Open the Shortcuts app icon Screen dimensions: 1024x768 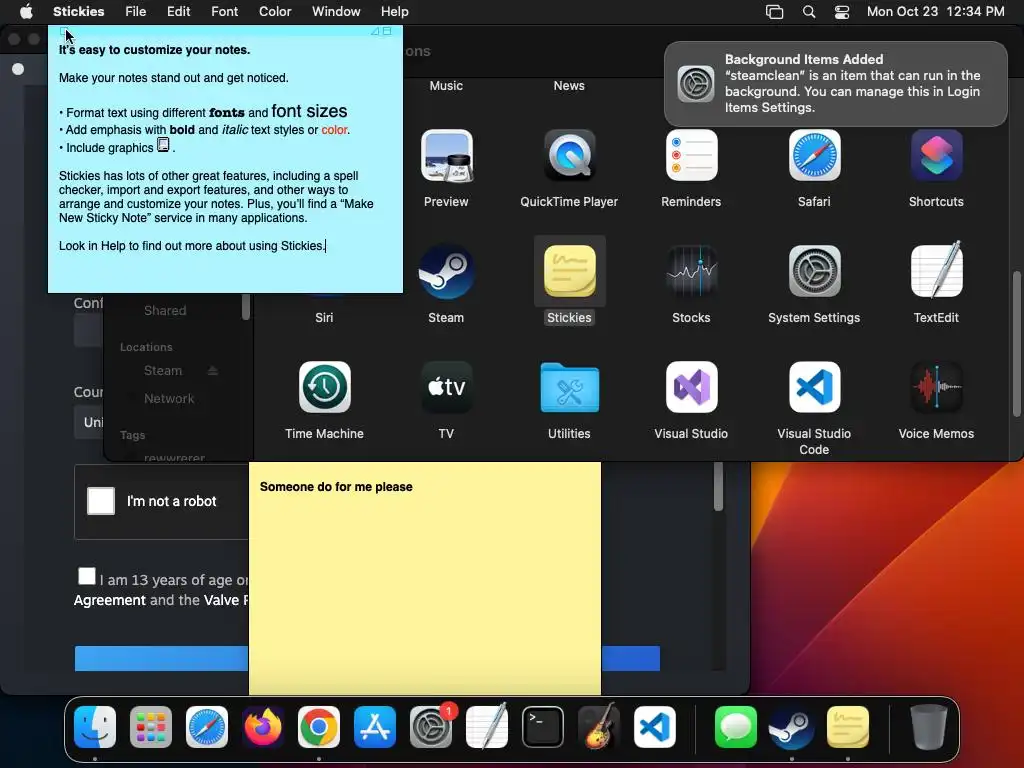pyautogui.click(x=936, y=155)
